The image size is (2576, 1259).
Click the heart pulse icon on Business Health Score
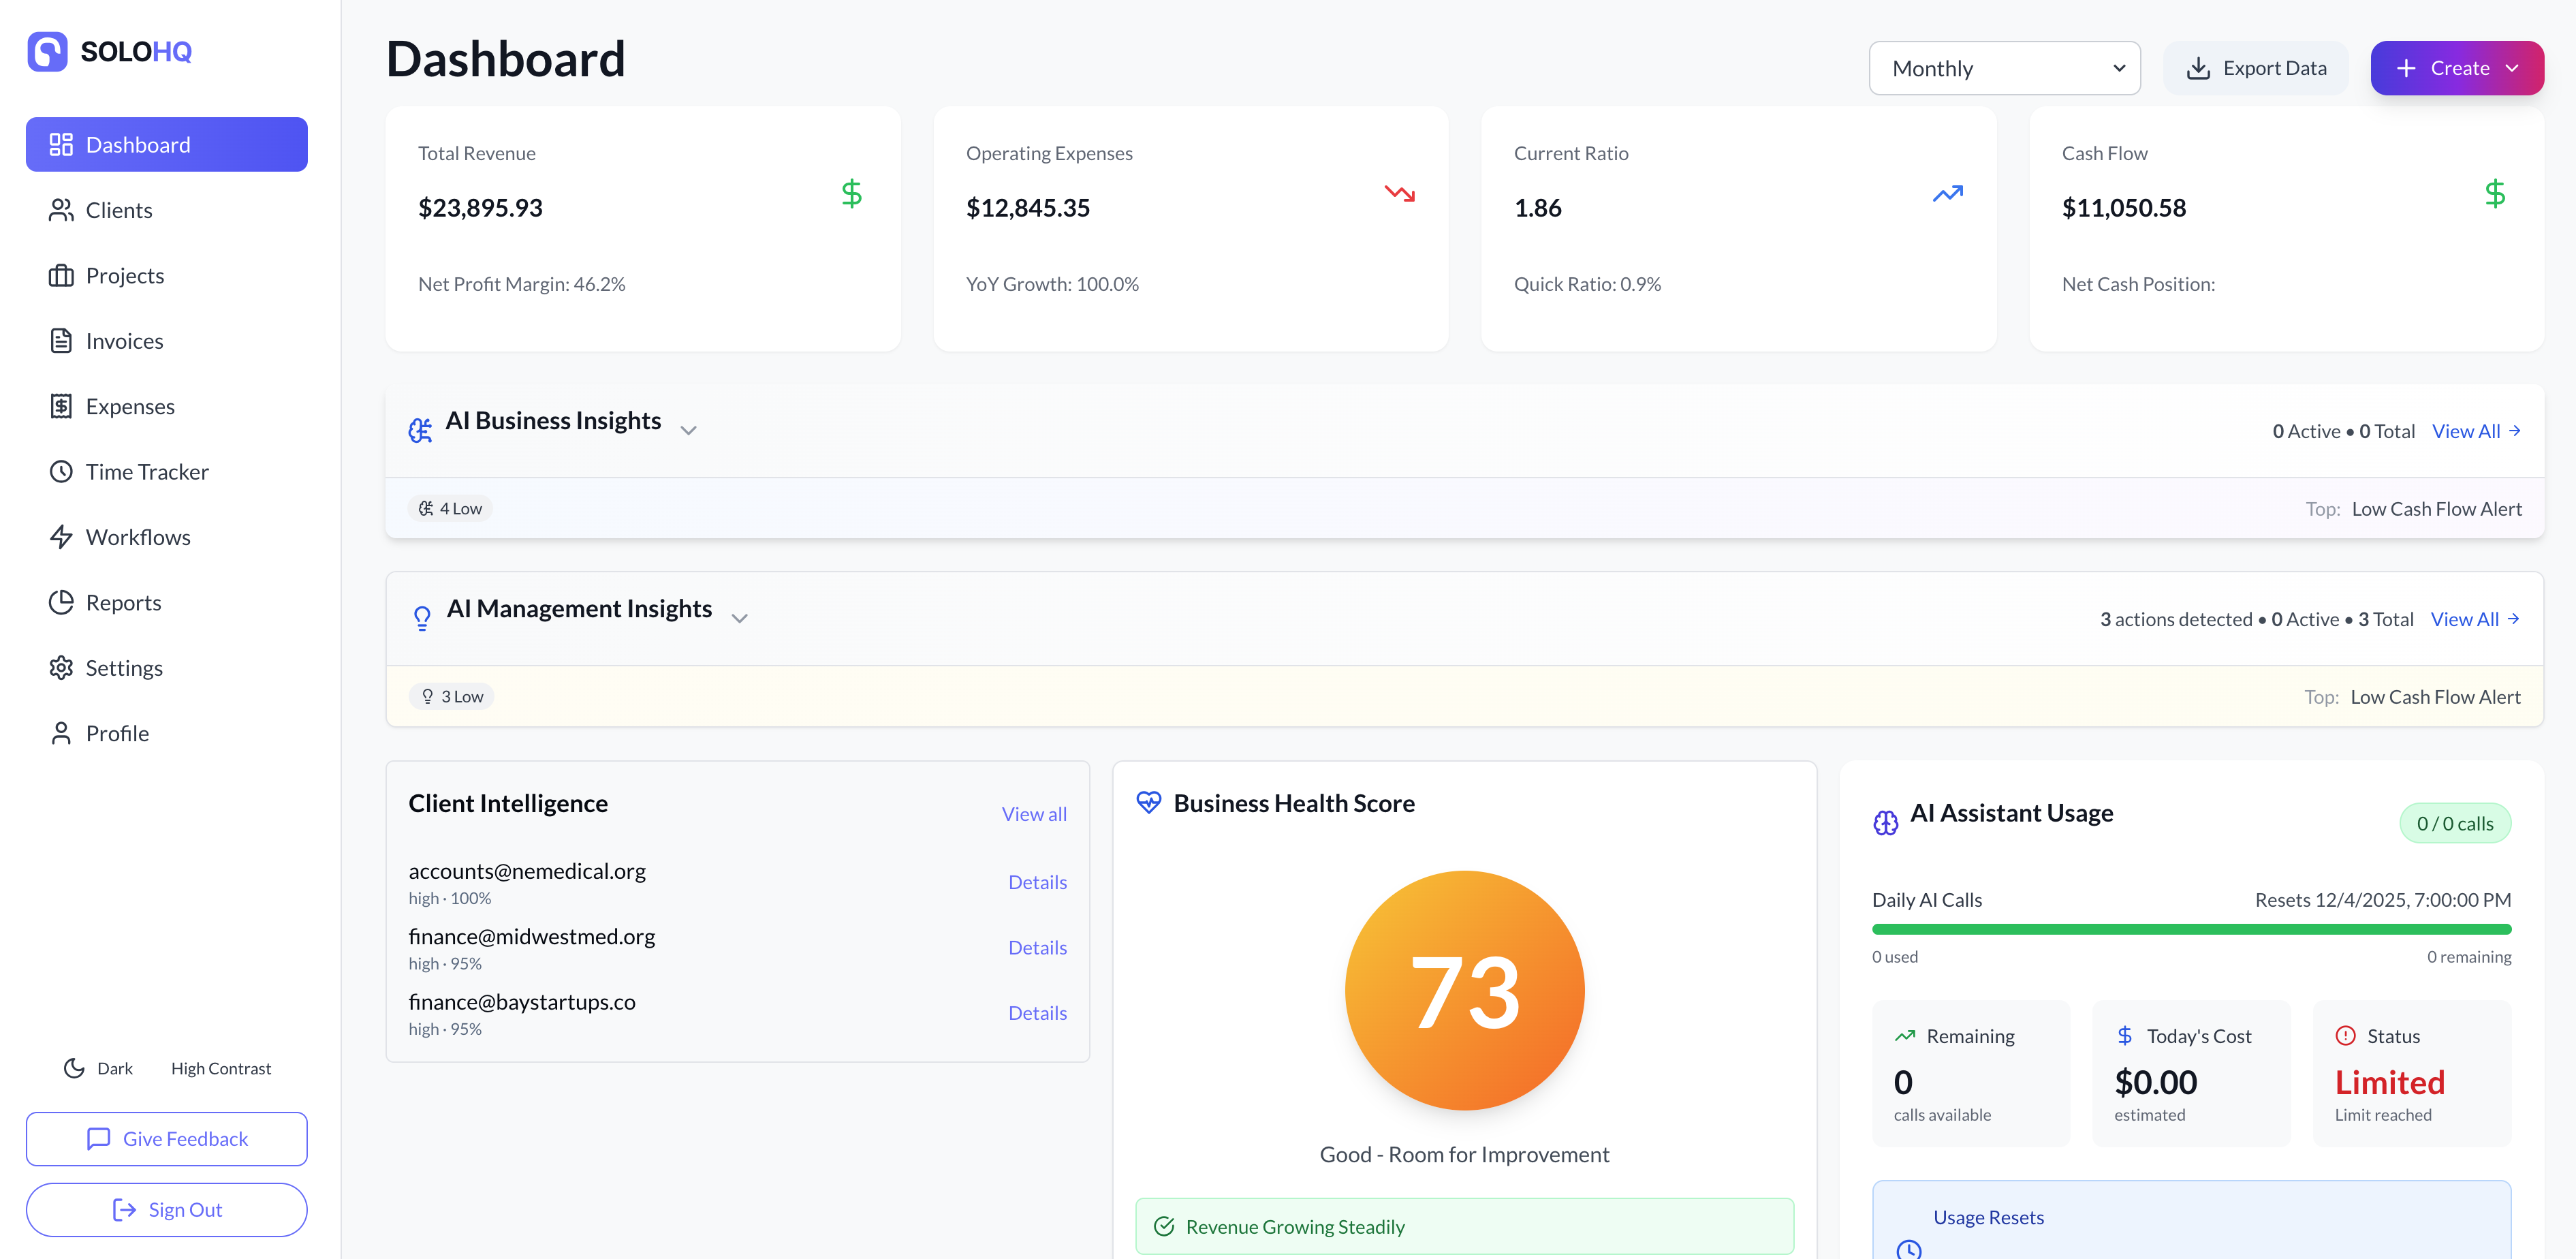point(1149,802)
